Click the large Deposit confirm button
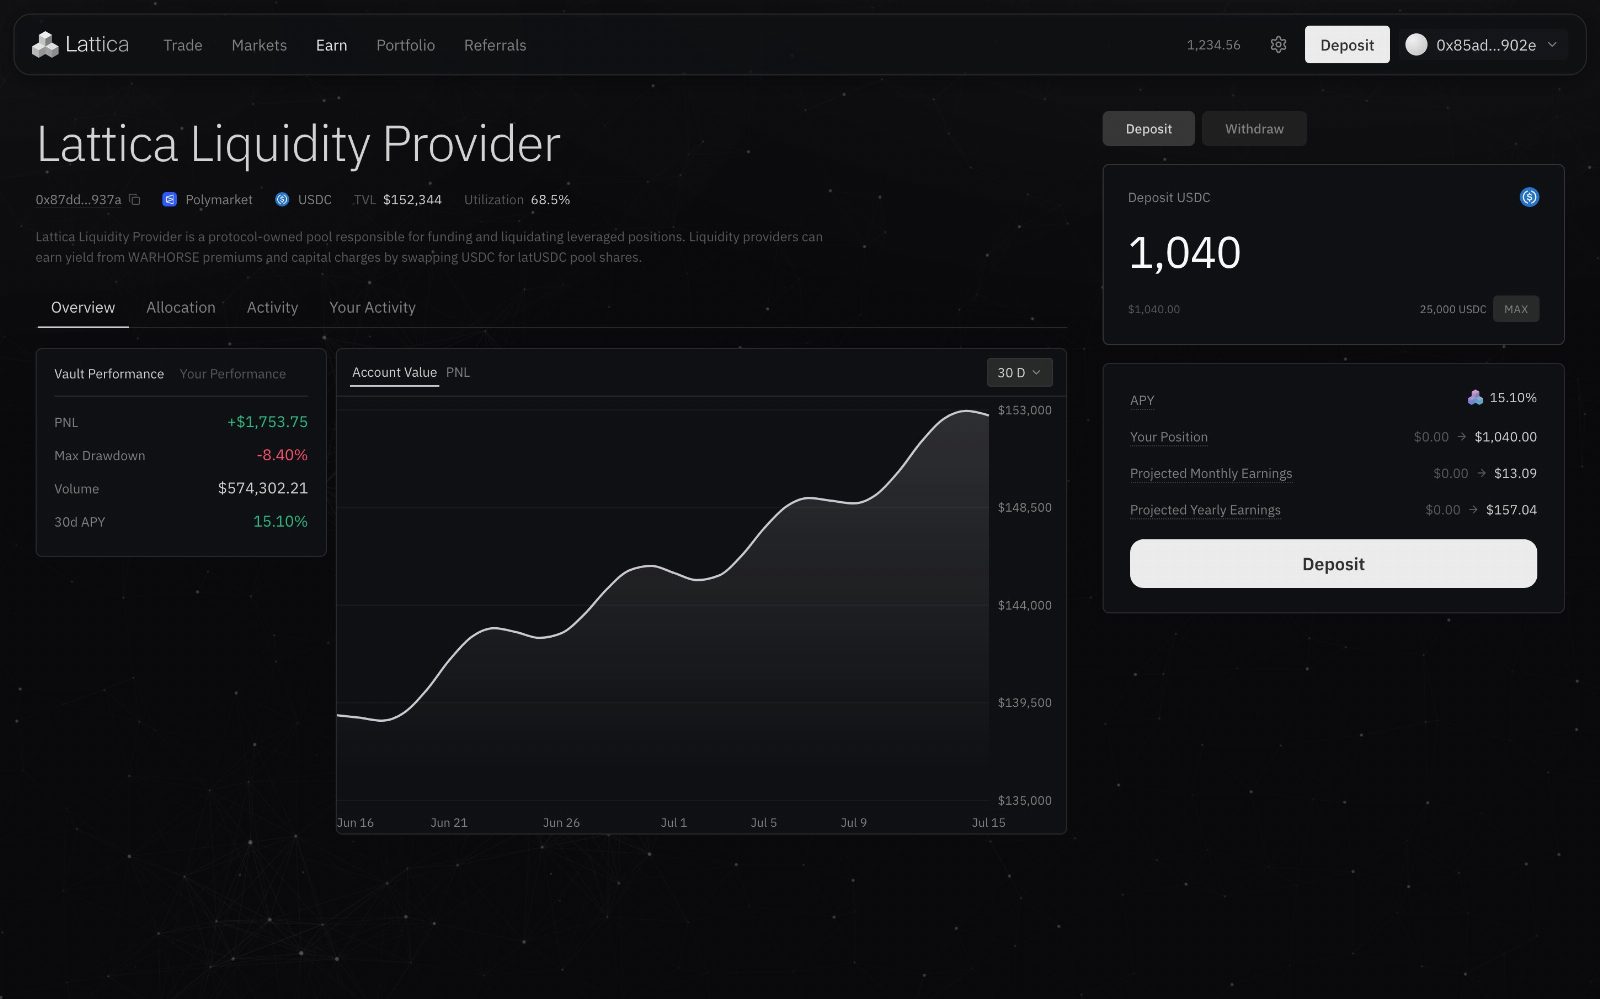Viewport: 1600px width, 999px height. (x=1333, y=564)
